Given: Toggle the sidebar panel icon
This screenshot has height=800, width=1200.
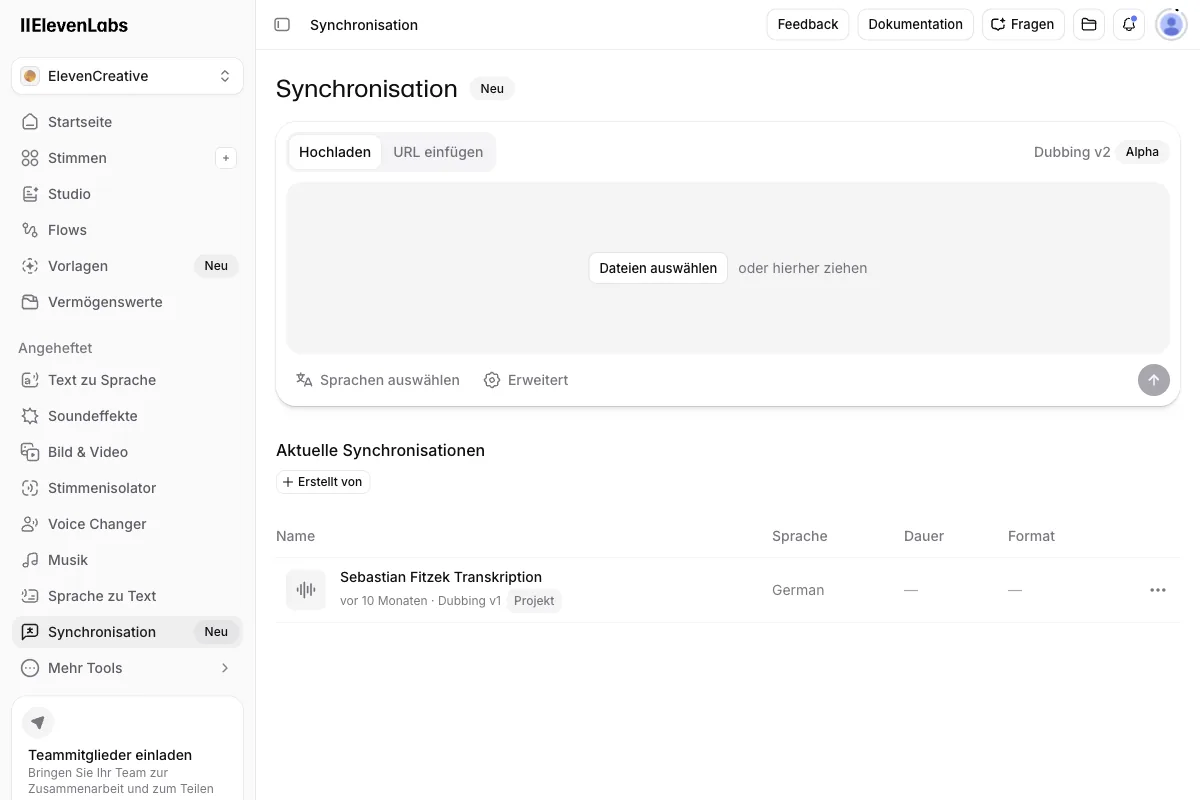Looking at the screenshot, I should pos(282,25).
